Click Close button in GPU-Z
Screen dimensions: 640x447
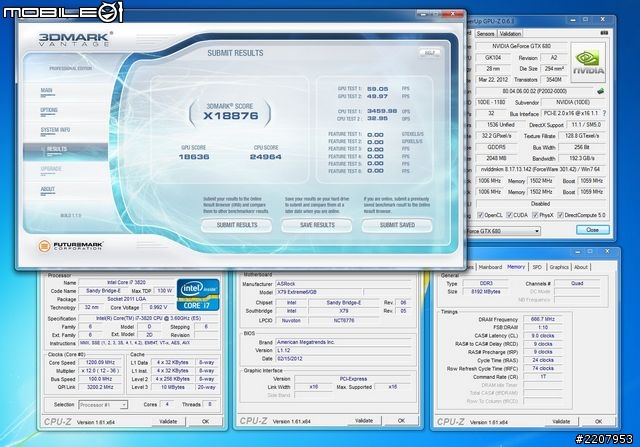pyautogui.click(x=592, y=230)
